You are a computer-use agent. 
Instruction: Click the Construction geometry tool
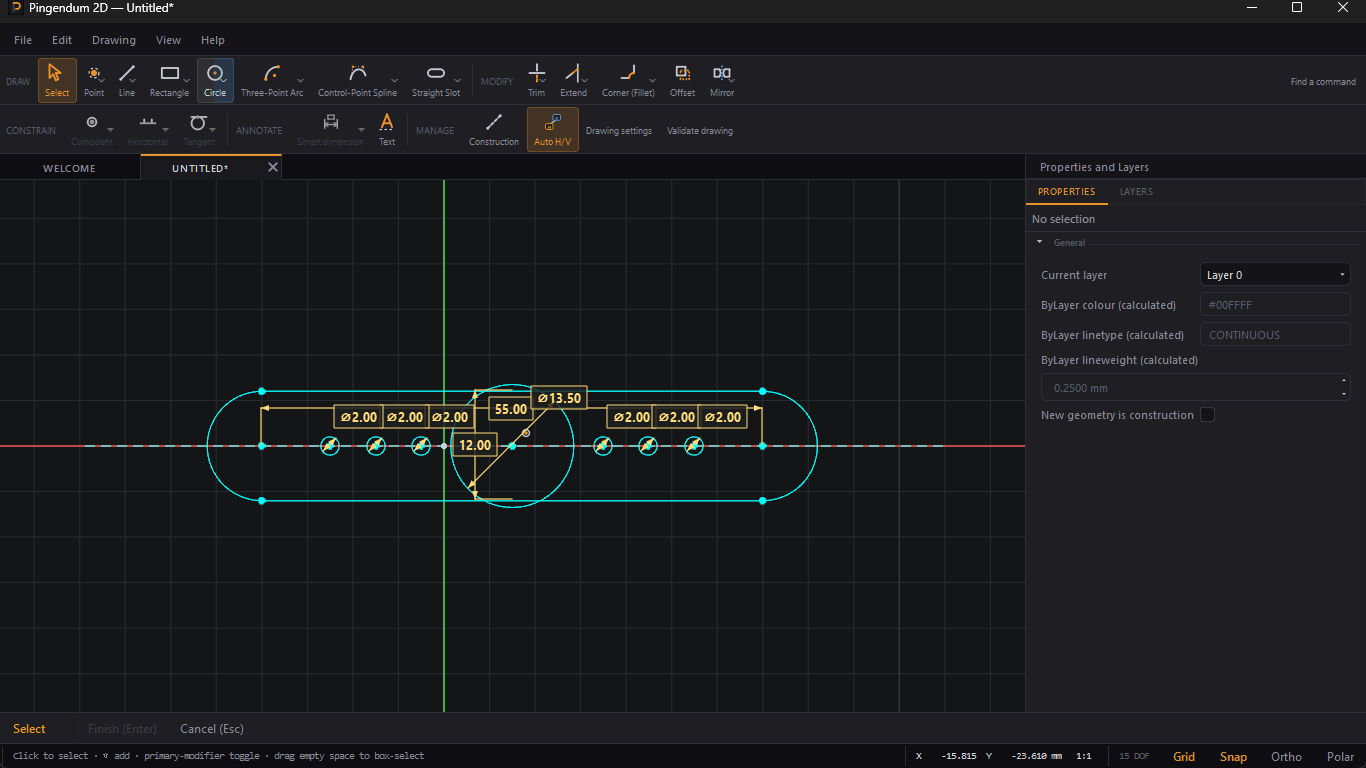(494, 128)
